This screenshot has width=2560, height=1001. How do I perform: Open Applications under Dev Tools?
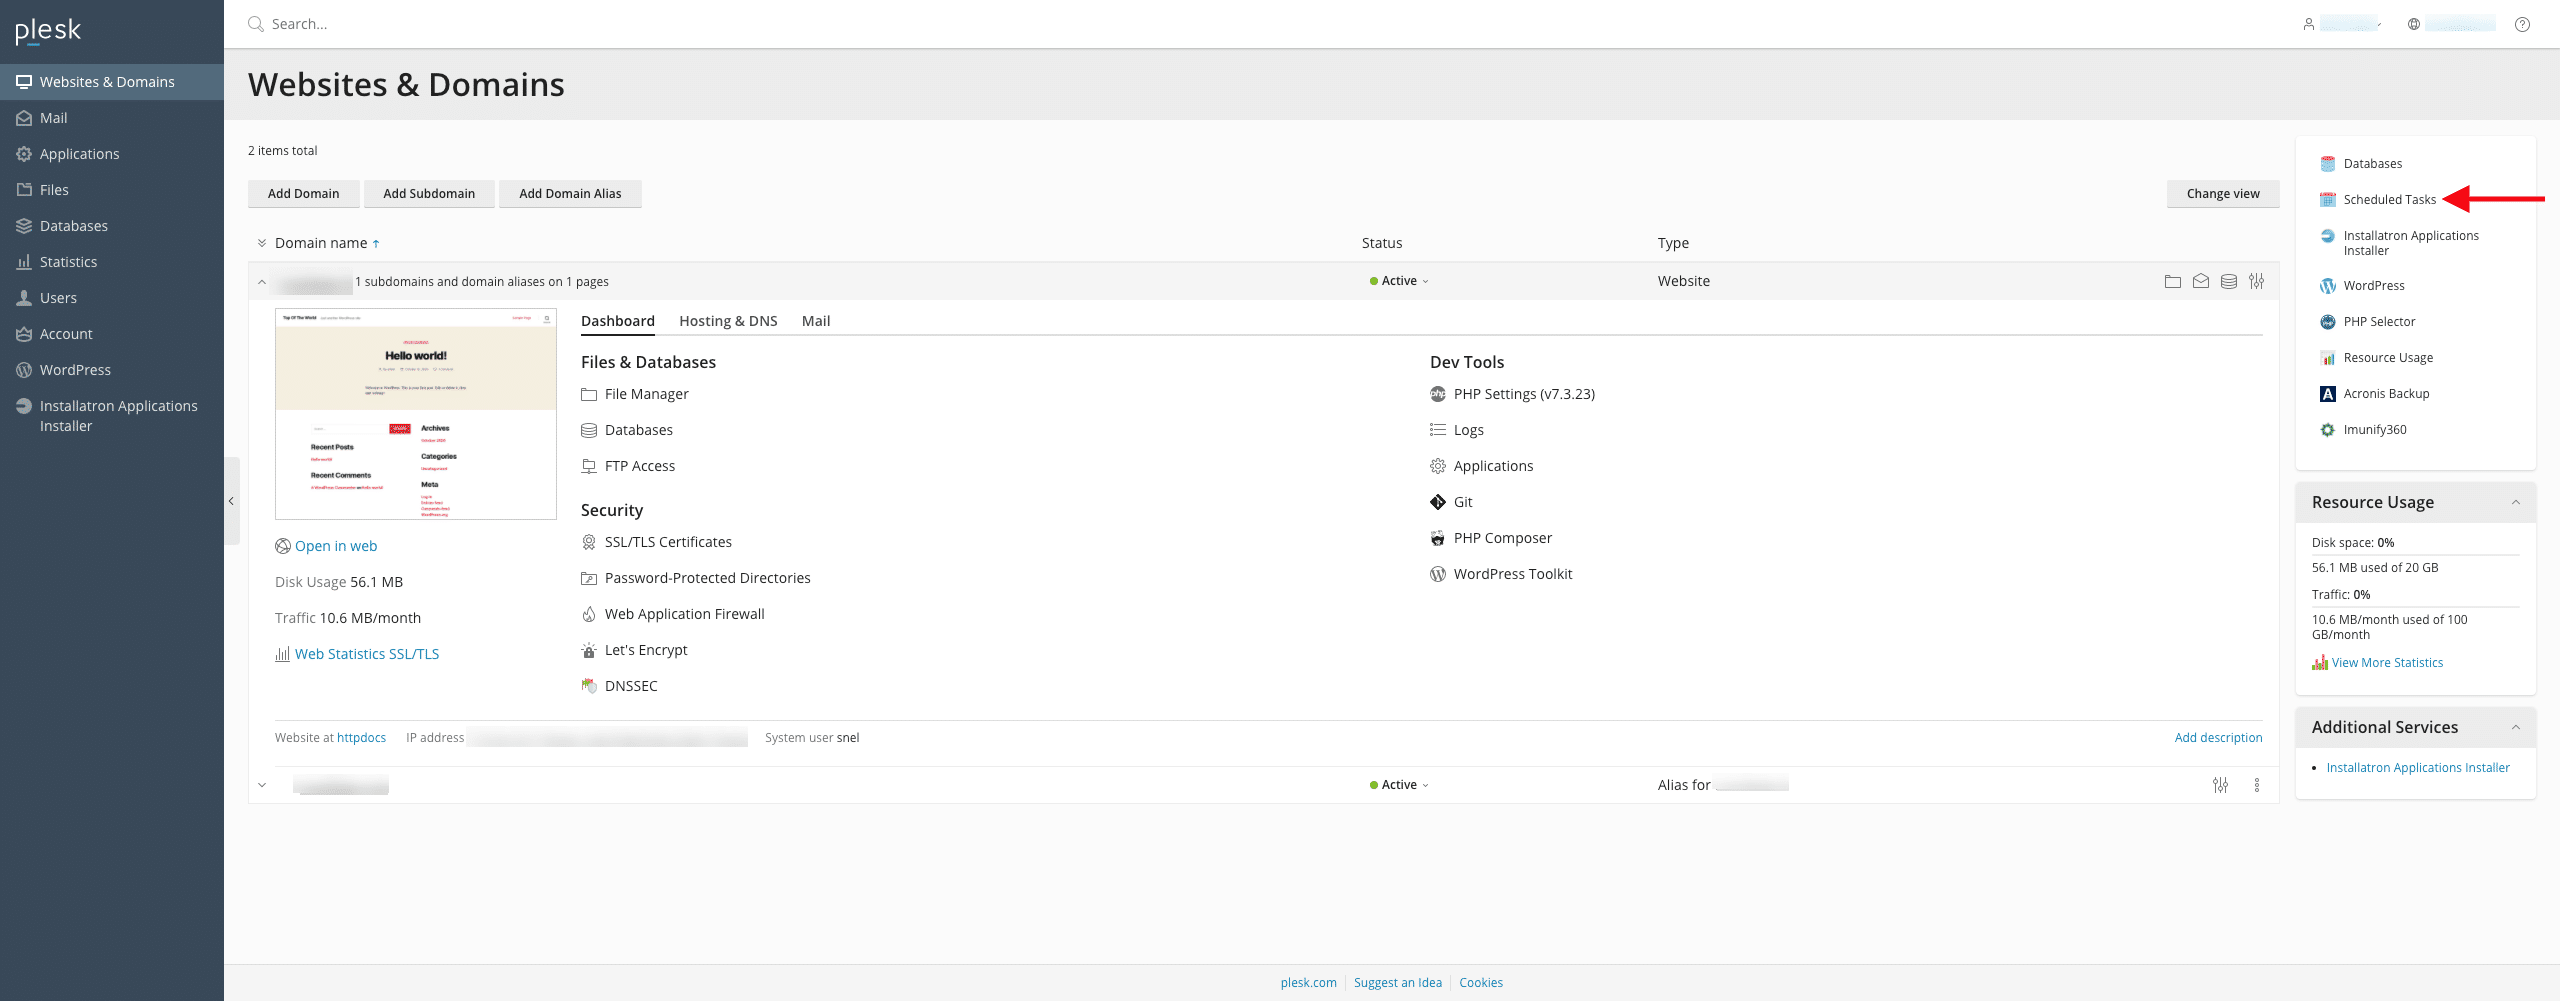point(1482,466)
